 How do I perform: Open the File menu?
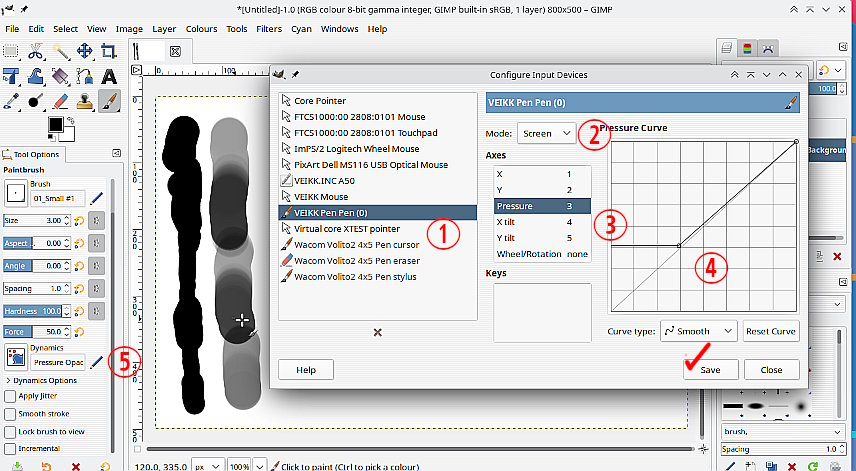pyautogui.click(x=12, y=29)
